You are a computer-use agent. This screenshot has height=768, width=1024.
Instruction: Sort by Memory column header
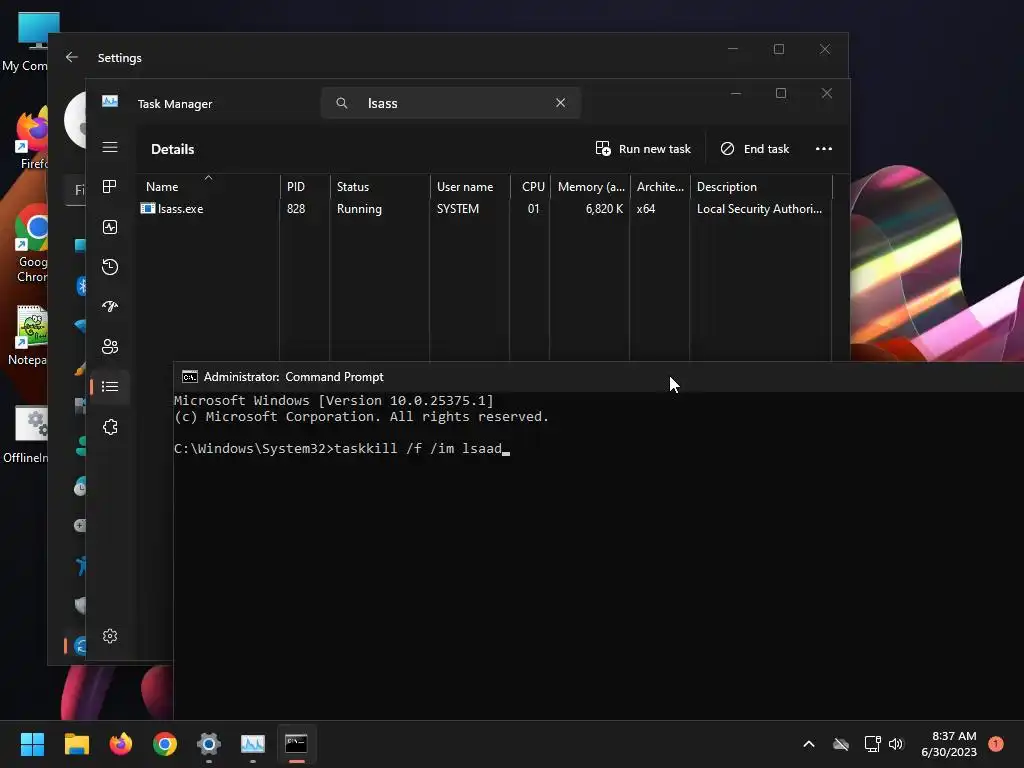[590, 187]
